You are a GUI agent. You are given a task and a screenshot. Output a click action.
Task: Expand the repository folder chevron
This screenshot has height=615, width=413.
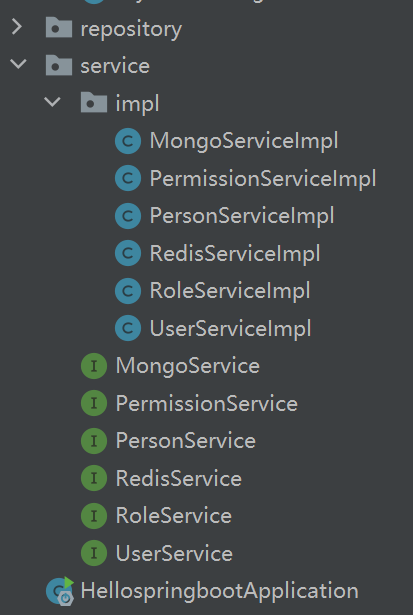[17, 27]
